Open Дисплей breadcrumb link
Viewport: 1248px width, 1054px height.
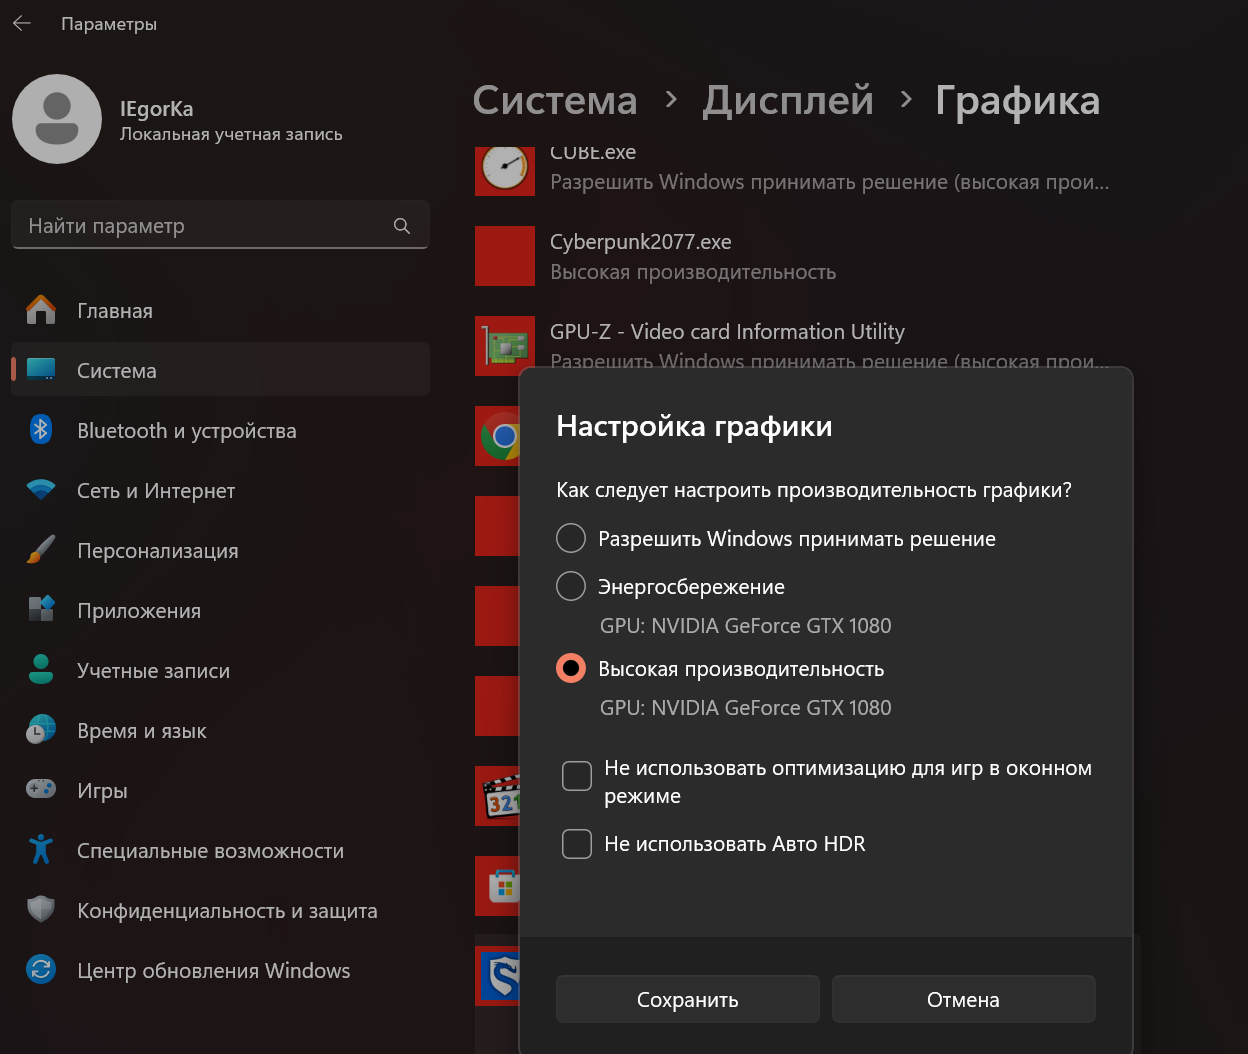[x=788, y=100]
